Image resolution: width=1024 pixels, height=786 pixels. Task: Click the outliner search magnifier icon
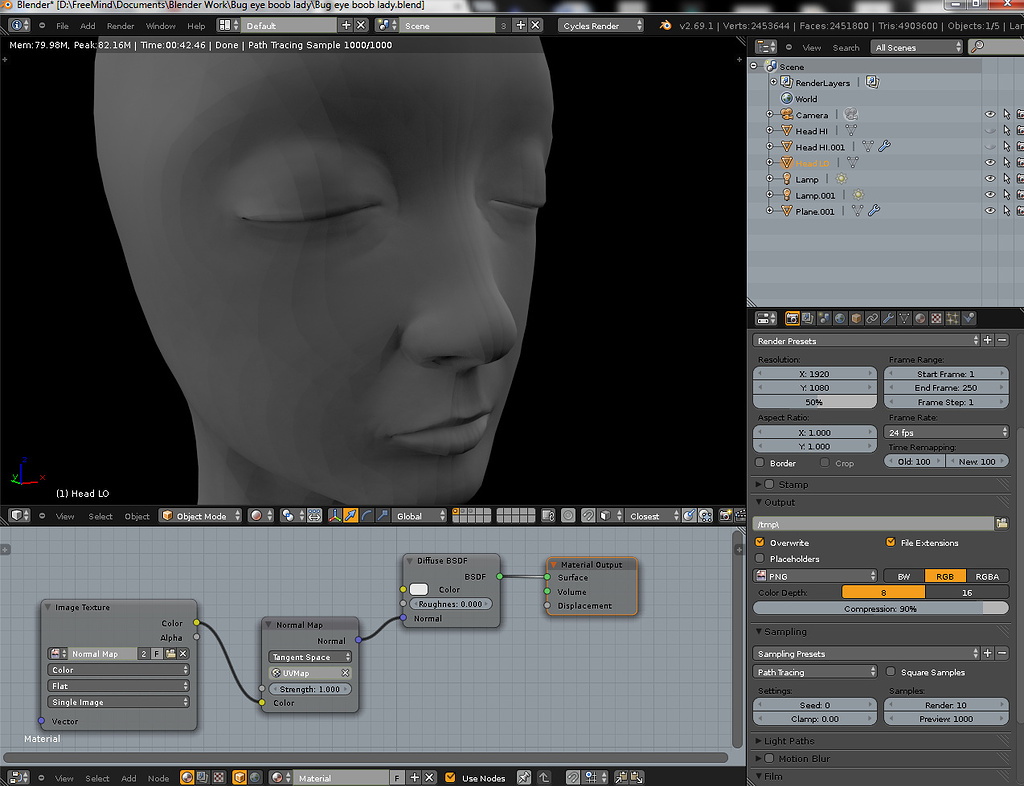point(977,47)
